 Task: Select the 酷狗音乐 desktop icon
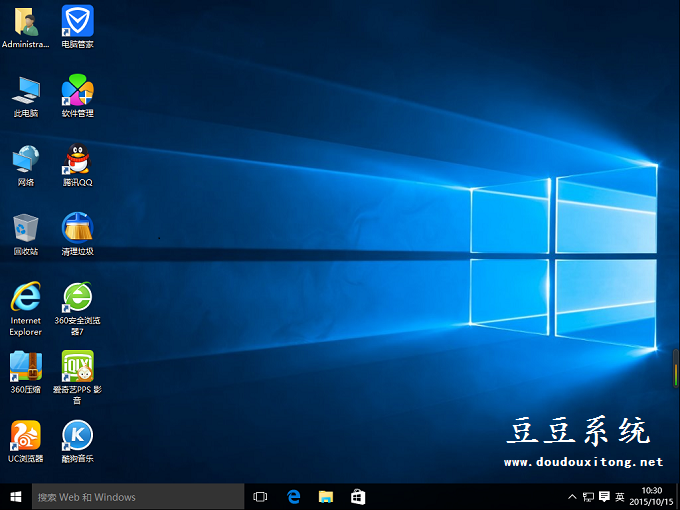tap(77, 435)
